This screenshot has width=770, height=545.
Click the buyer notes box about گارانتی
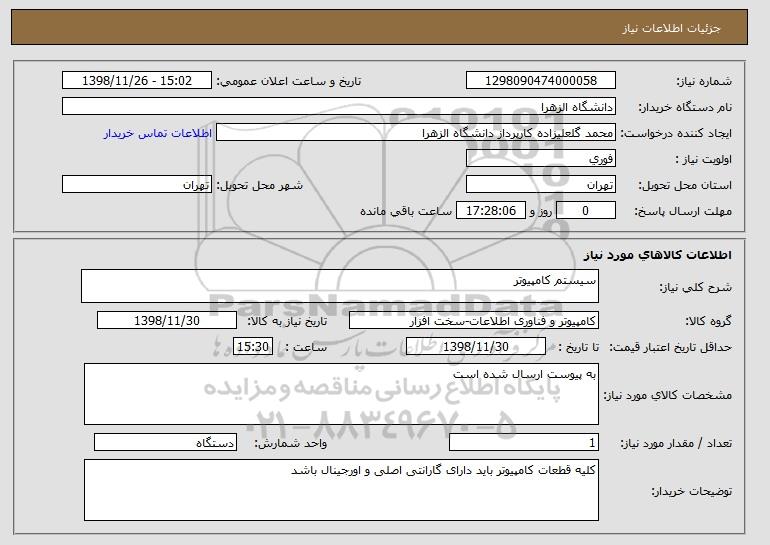tap(341, 490)
